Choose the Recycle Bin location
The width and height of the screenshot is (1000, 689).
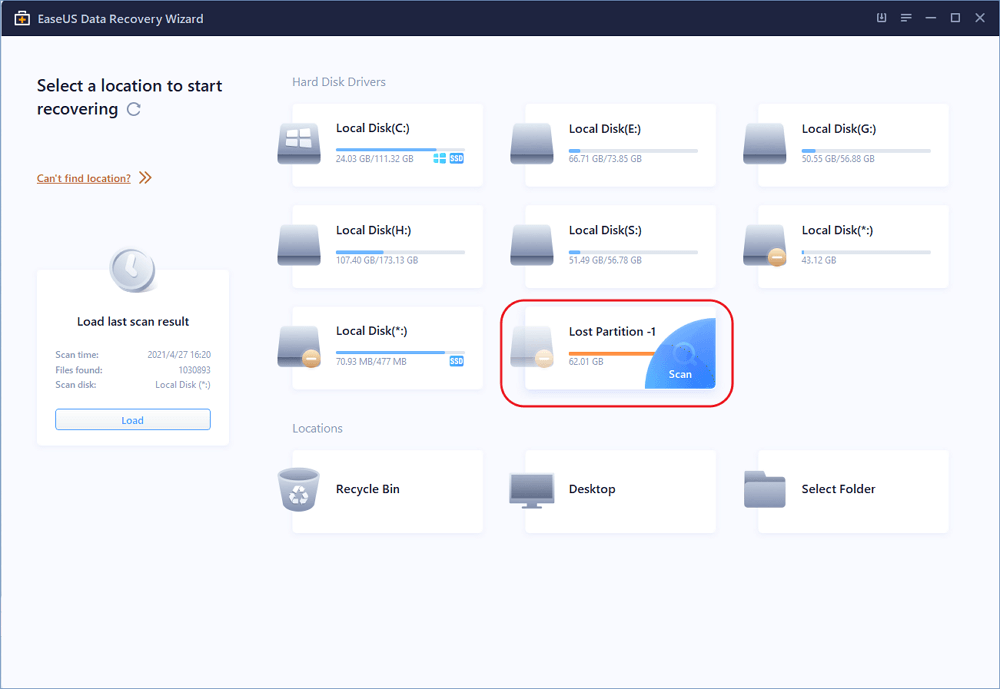[x=388, y=491]
